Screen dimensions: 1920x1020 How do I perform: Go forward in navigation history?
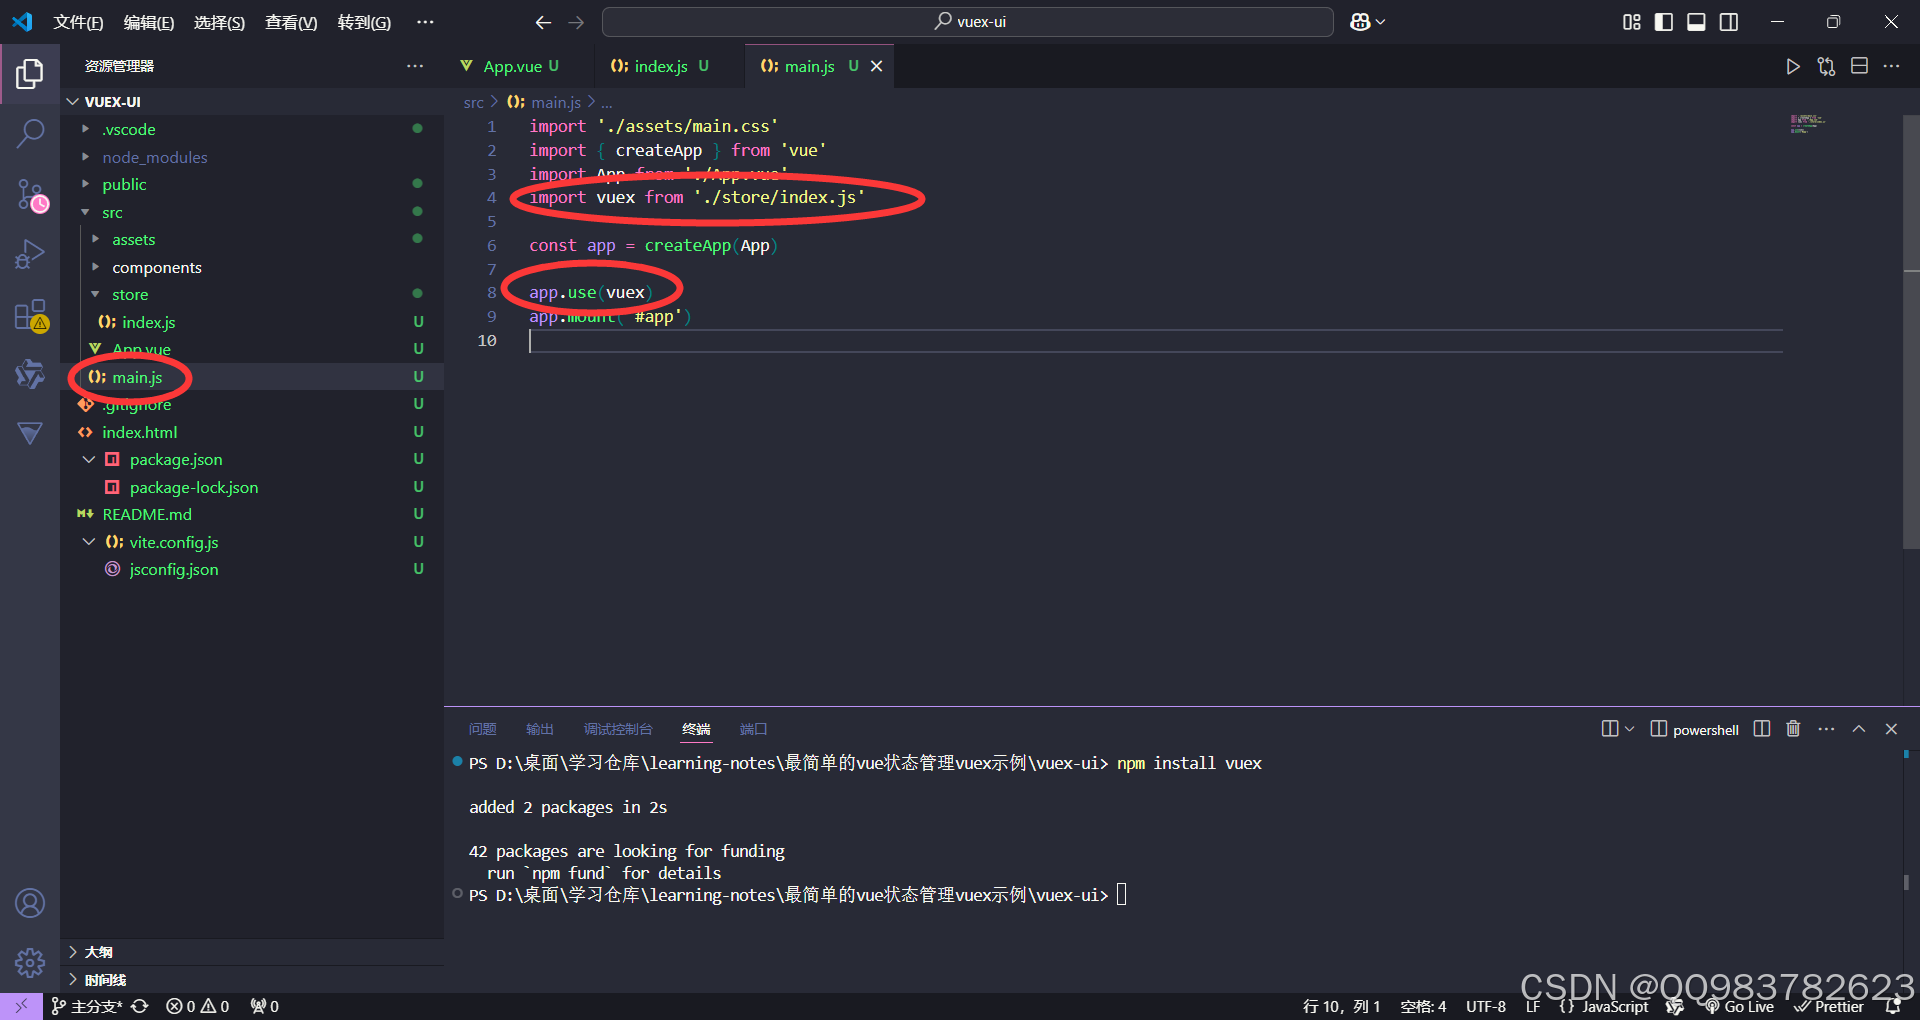576,22
